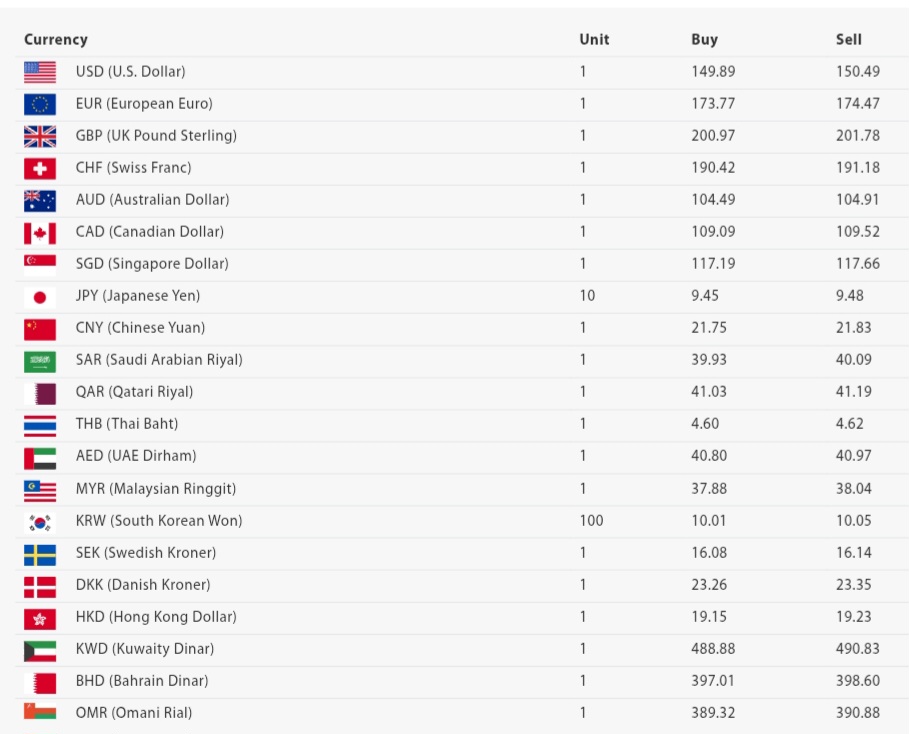
Task: Click the USD buy rate 149.89
Action: [713, 72]
